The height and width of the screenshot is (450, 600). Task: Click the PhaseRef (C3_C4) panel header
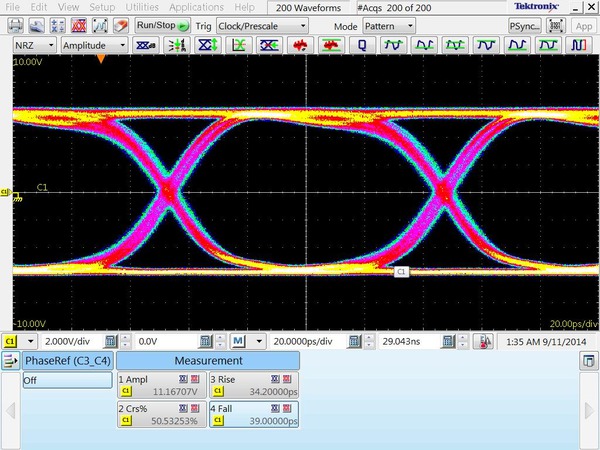(68, 360)
